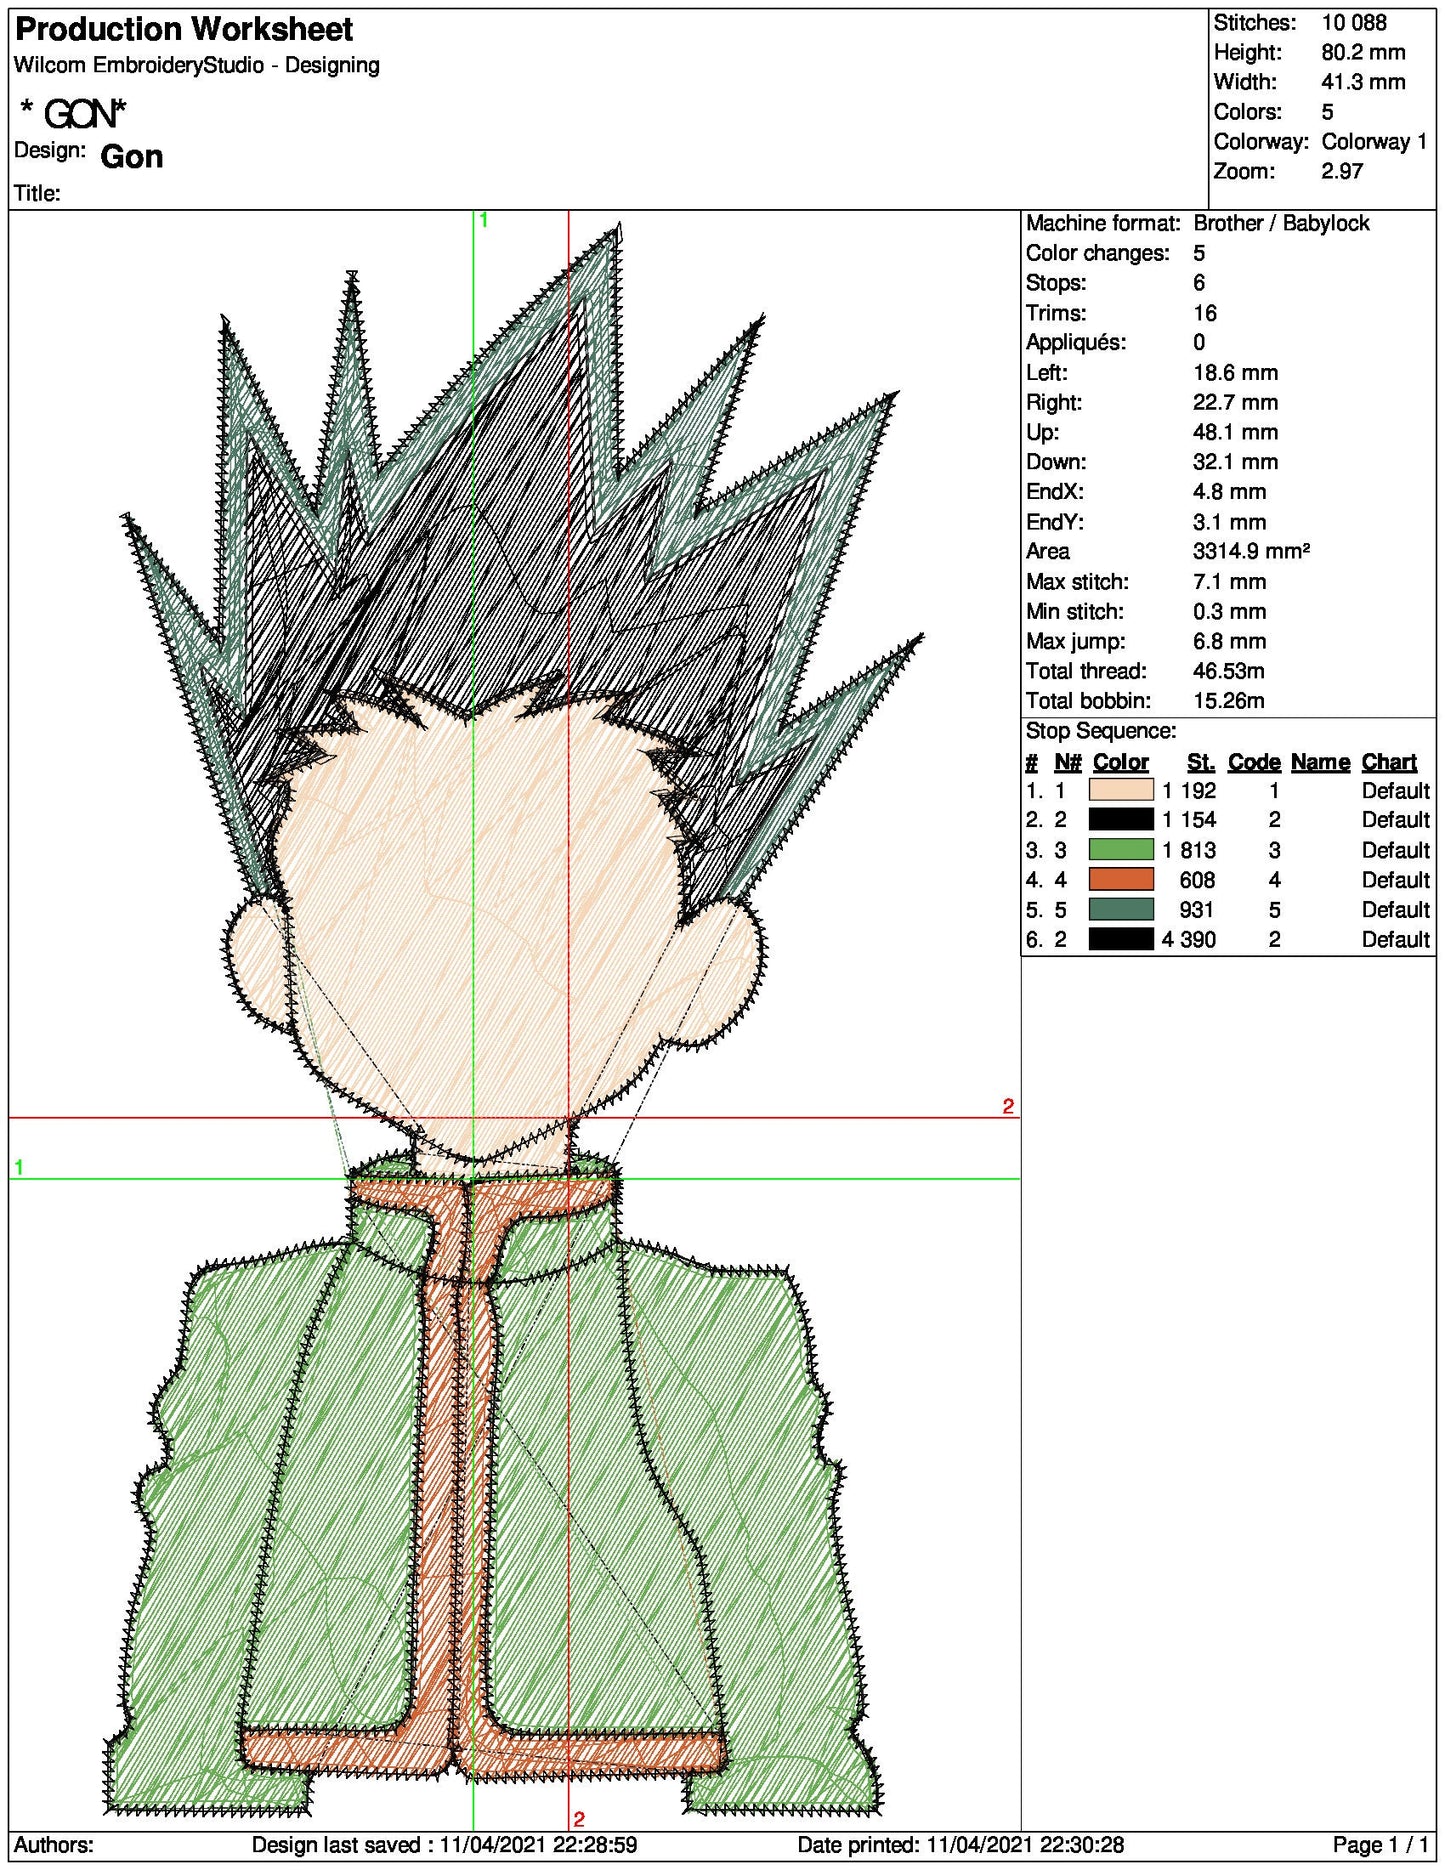Click the black color swatch in row 6

tap(1120, 939)
